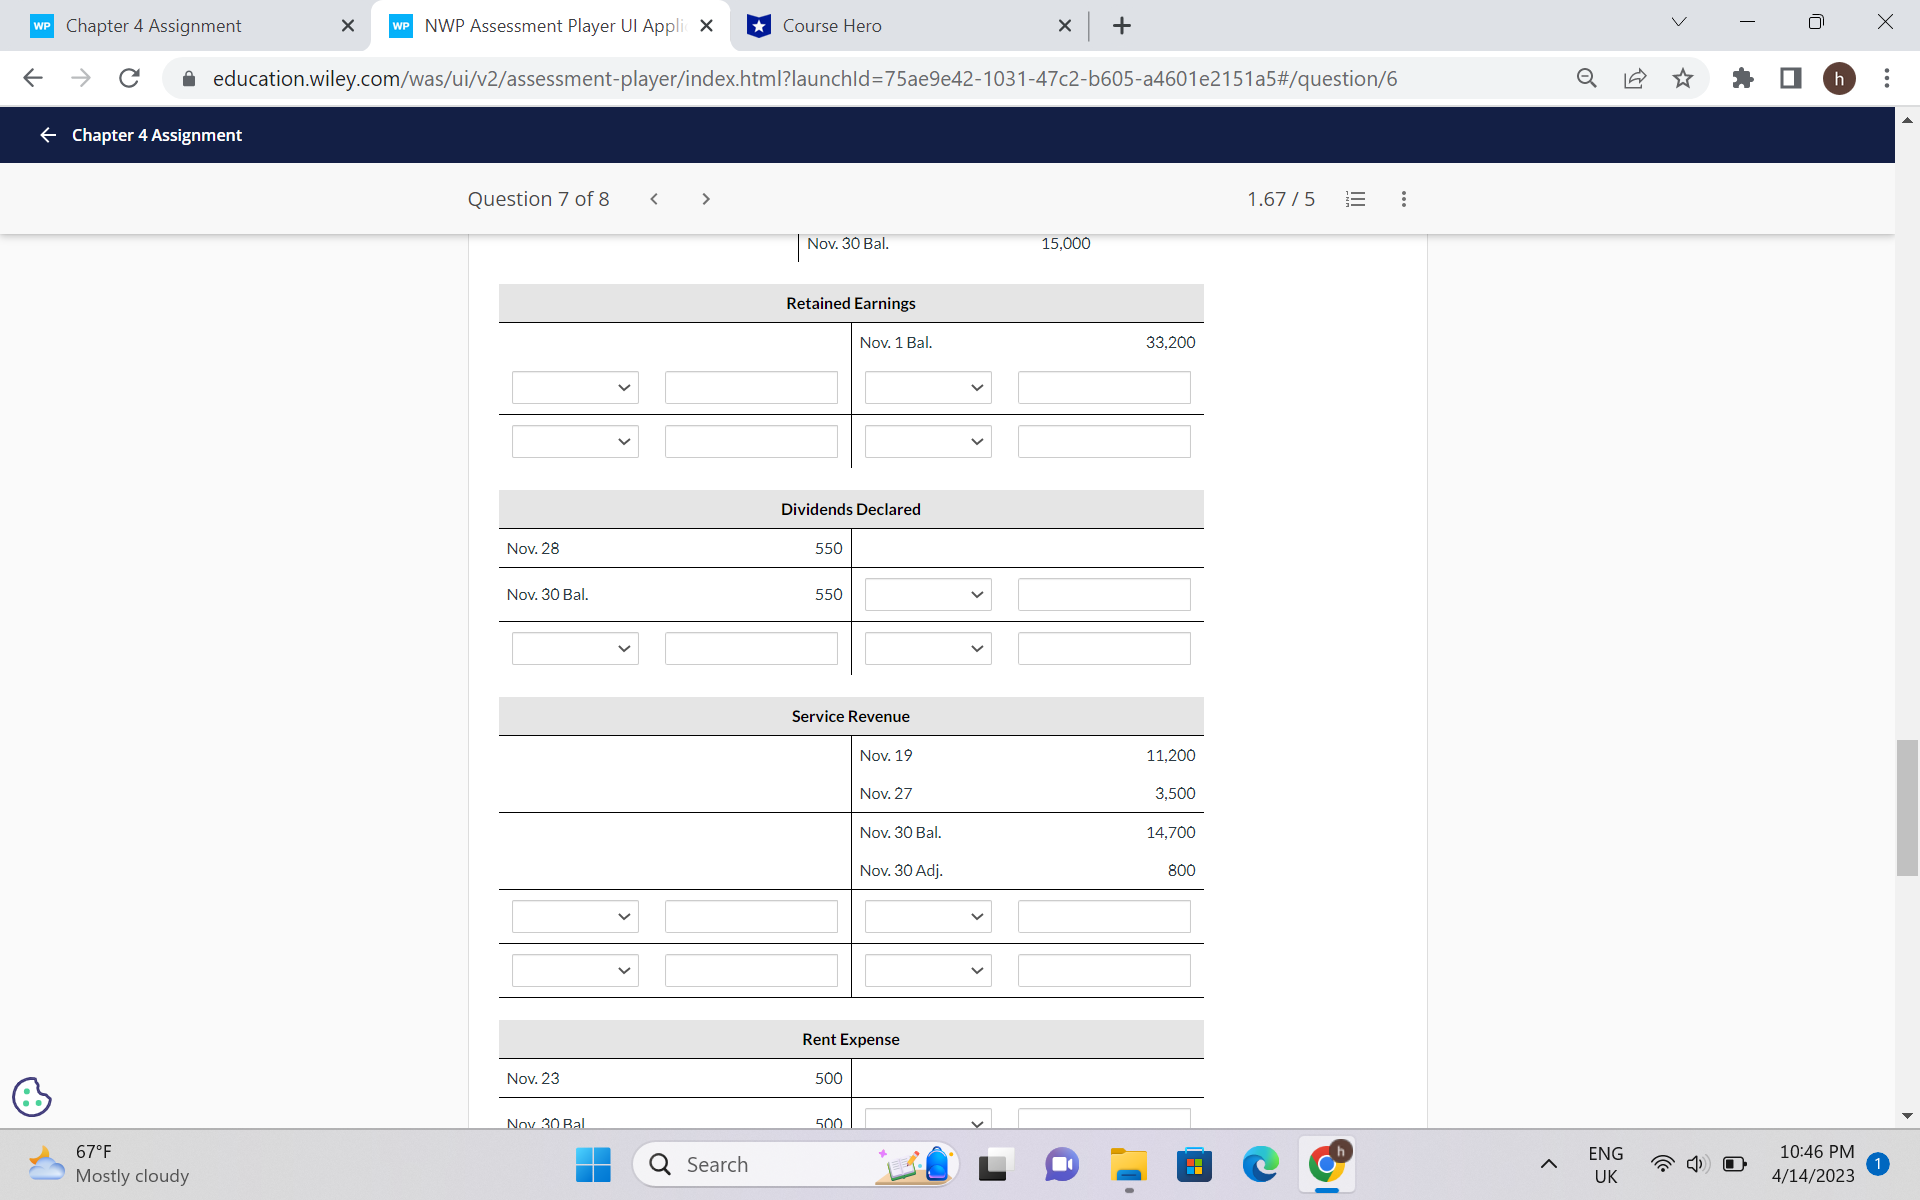Open the browser extensions puzzle icon
The image size is (1920, 1200).
click(x=1742, y=78)
